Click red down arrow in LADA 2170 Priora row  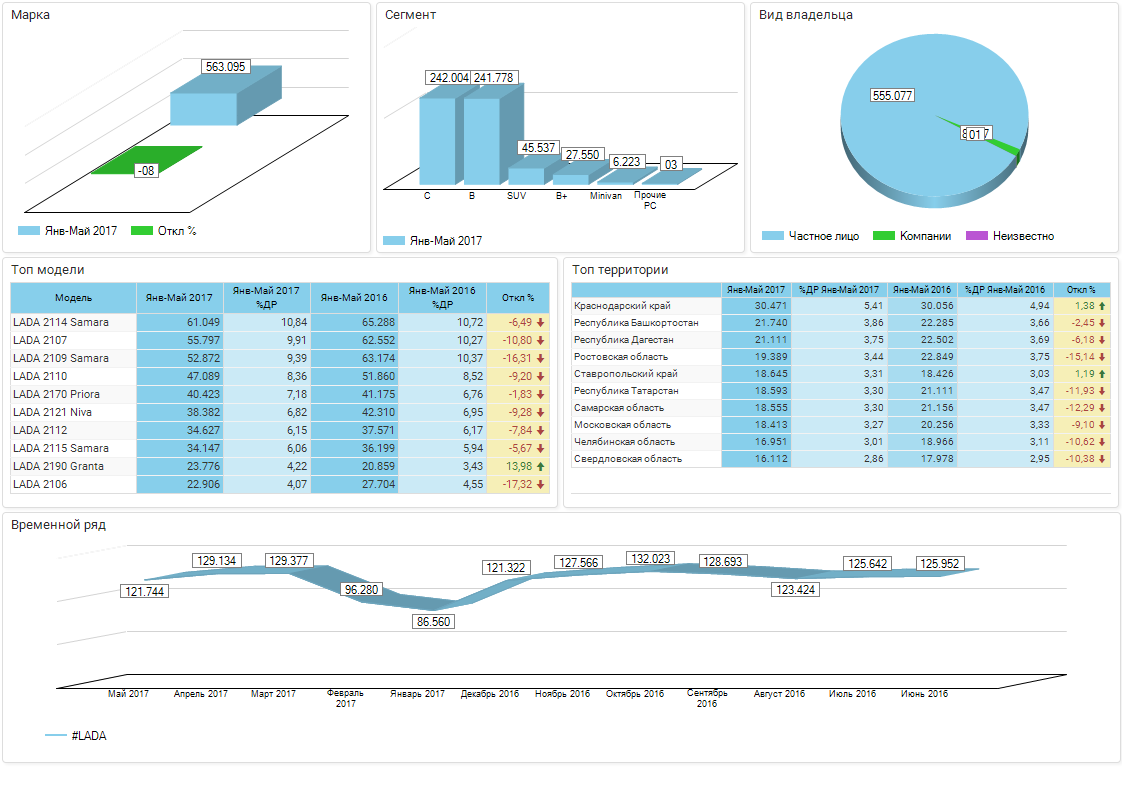[540, 394]
